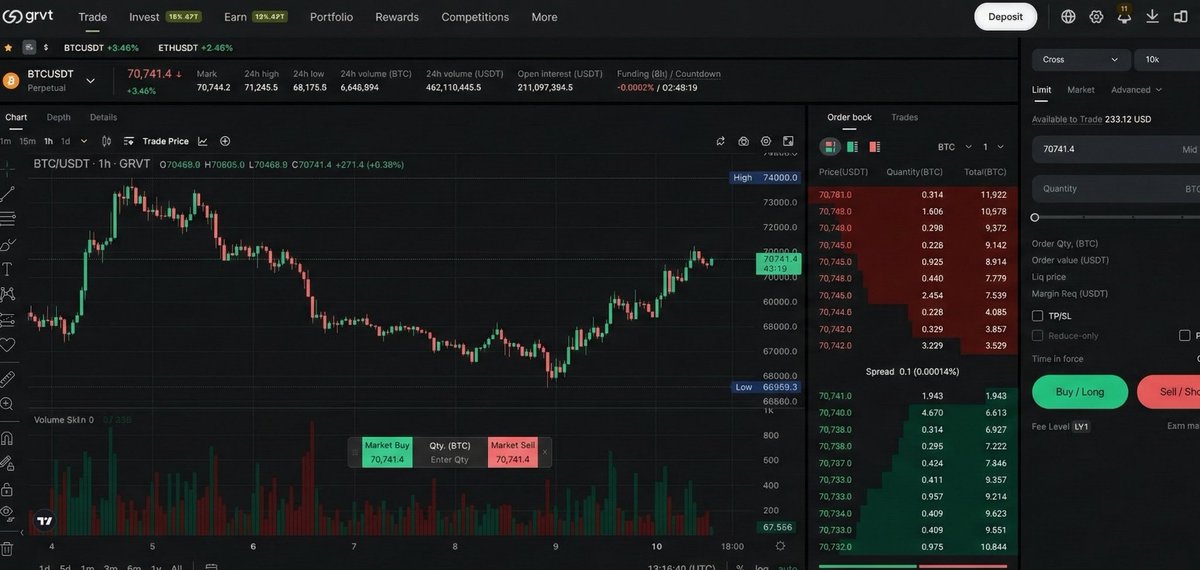Open the More menu
Image resolution: width=1200 pixels, height=570 pixels.
click(544, 17)
